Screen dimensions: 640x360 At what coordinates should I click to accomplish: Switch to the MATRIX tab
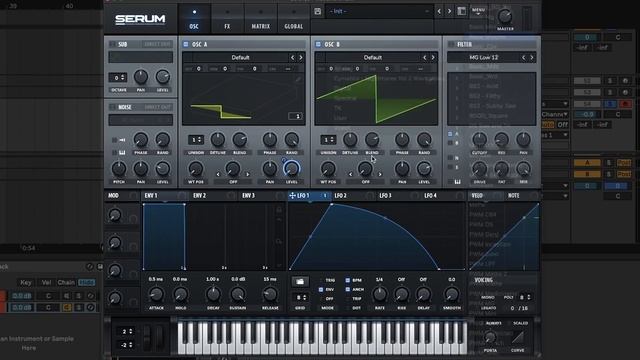(260, 19)
